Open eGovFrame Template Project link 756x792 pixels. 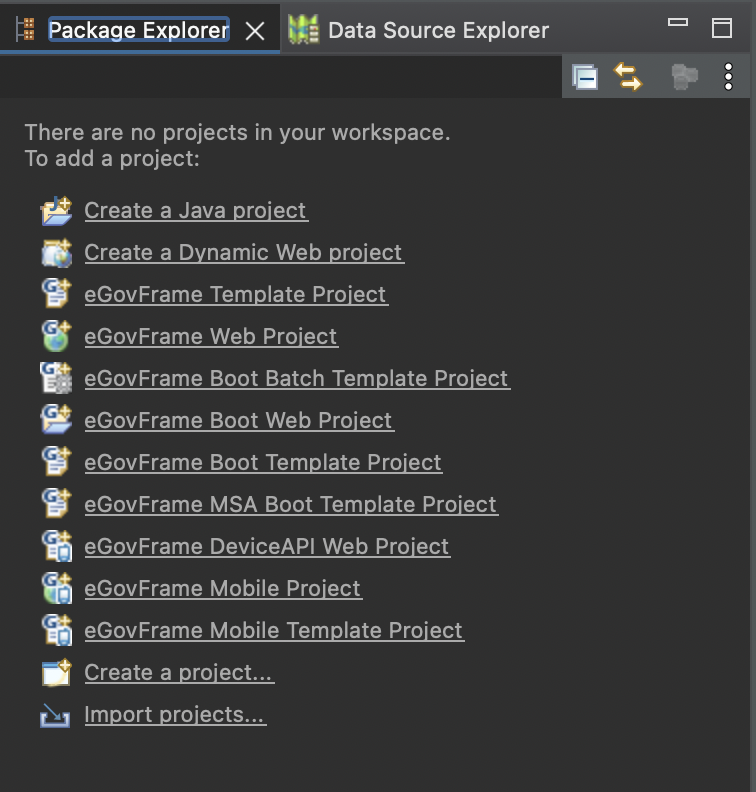[x=235, y=294]
